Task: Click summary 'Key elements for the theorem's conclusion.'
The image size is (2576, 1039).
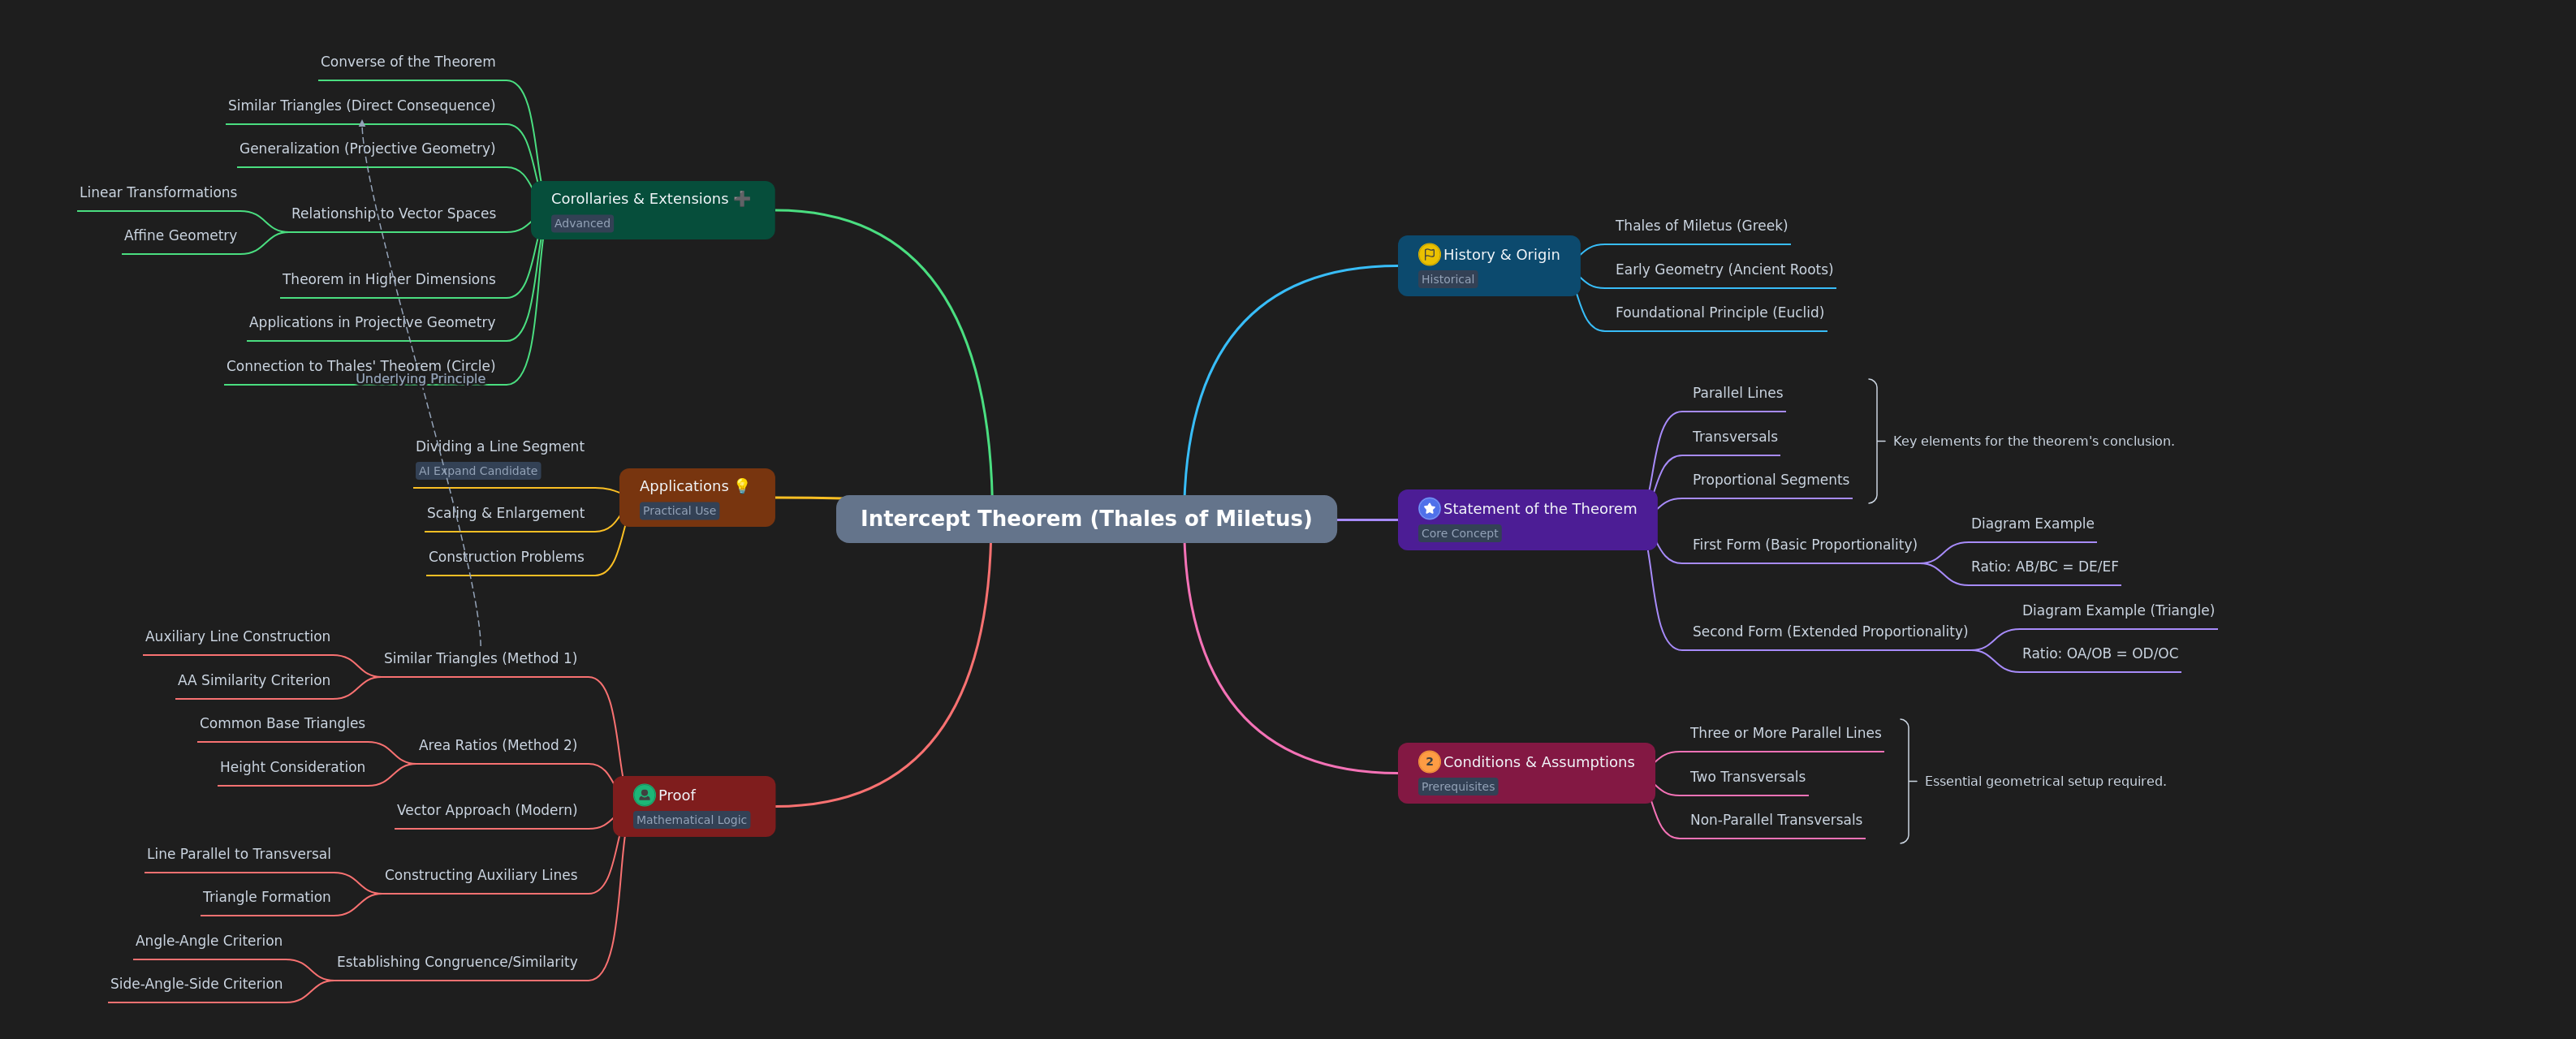Action: click(x=2033, y=441)
